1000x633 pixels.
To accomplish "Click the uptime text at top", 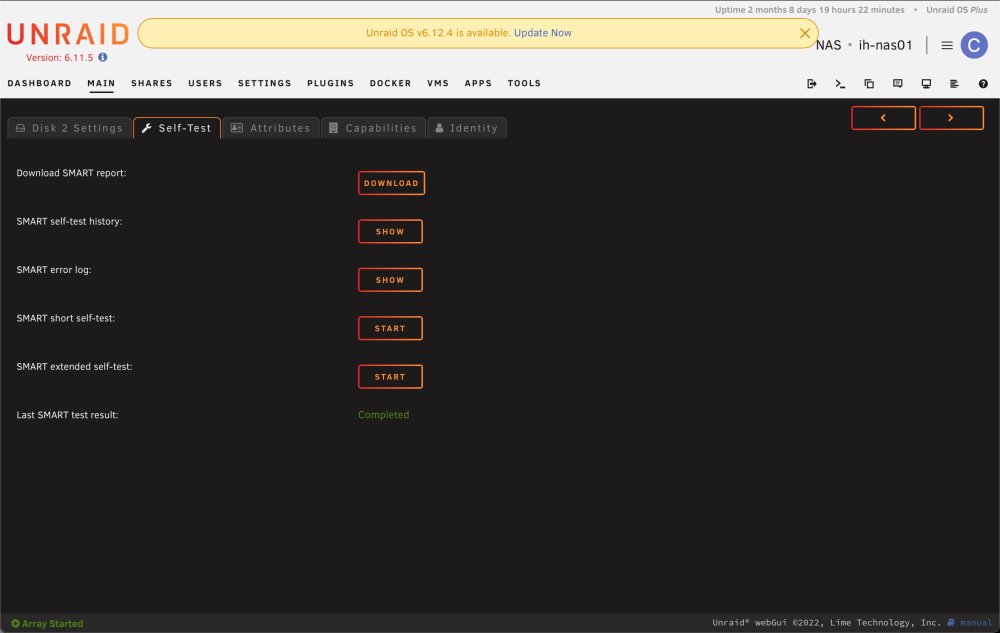I will (809, 10).
